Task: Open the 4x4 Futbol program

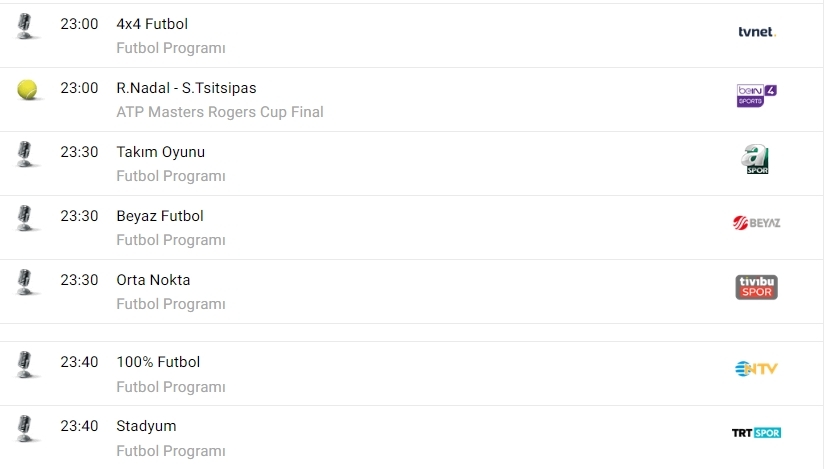Action: 152,24
